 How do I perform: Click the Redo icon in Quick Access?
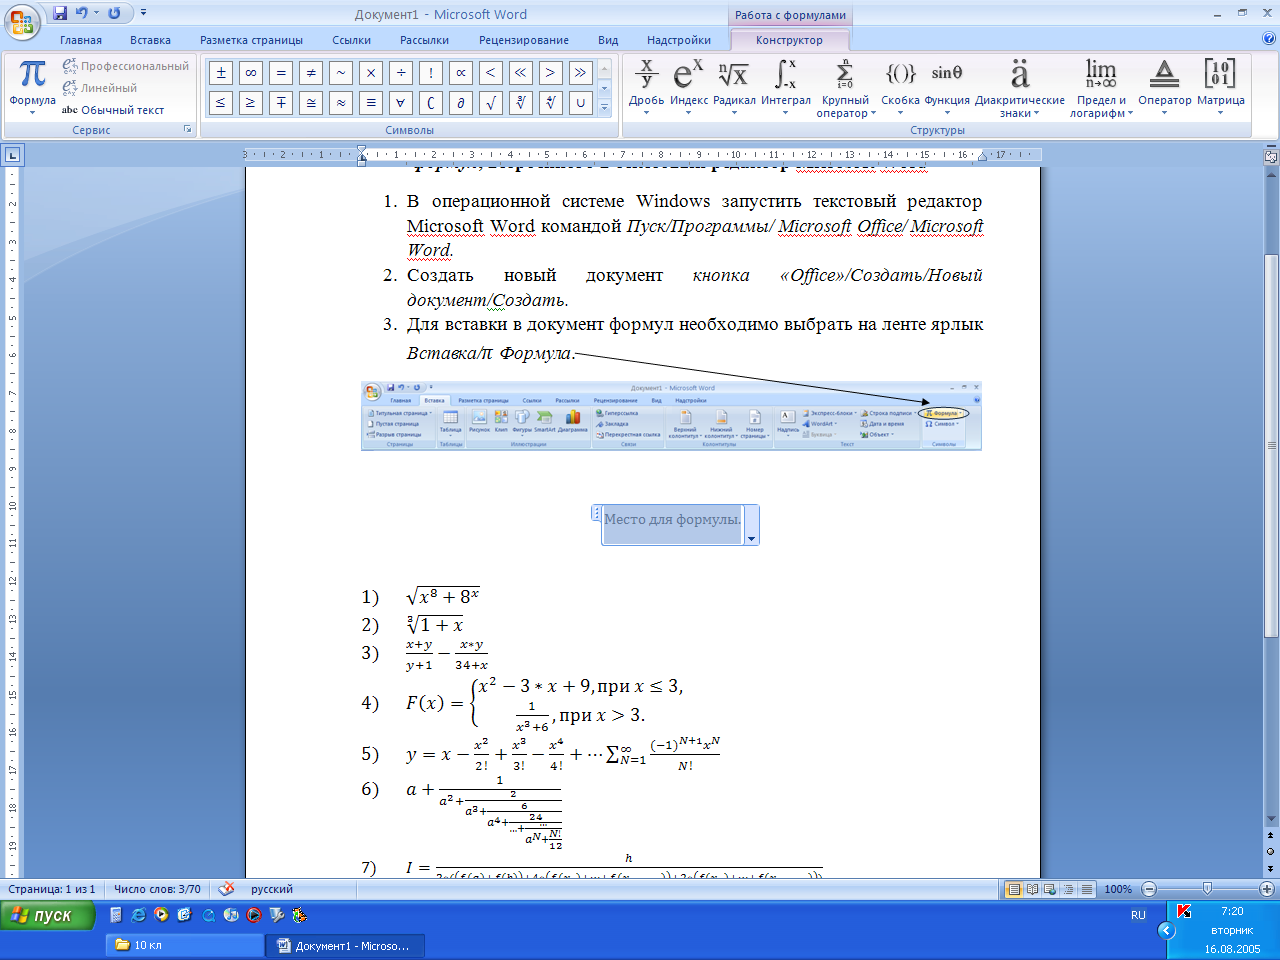click(x=114, y=13)
